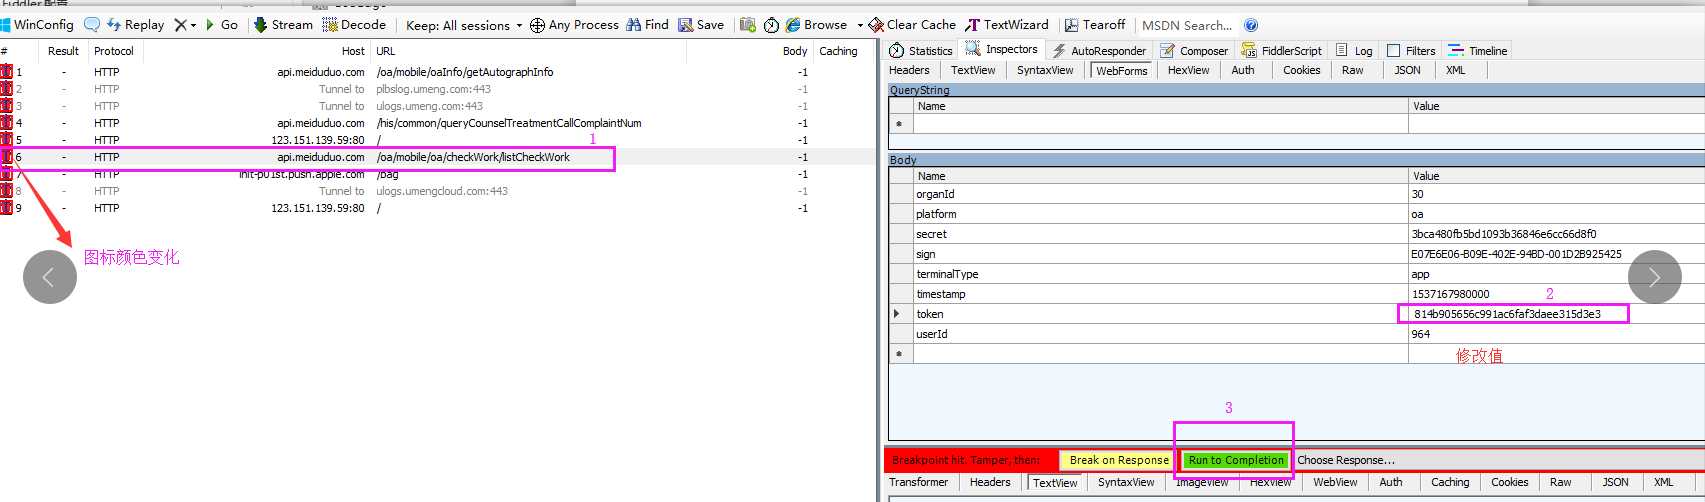
Task: Click the Tearoff toolbar button
Action: point(1095,24)
